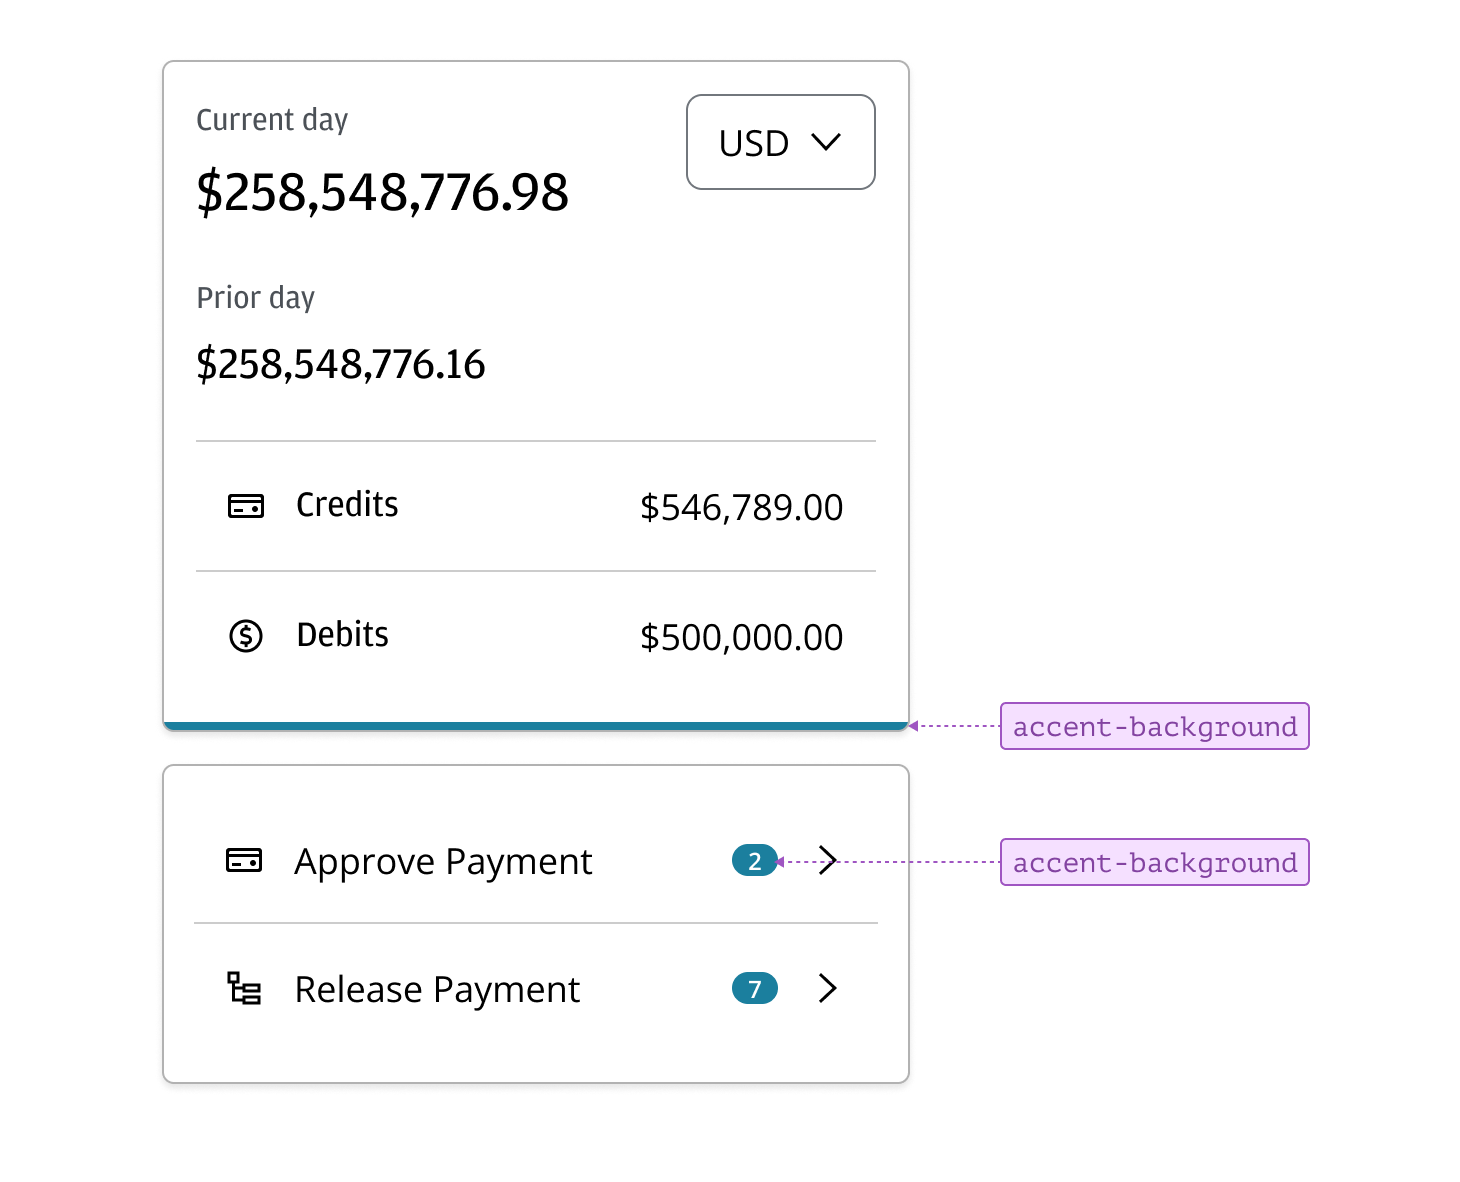
Task: Click the Credits amount $546,789.00
Action: [741, 507]
